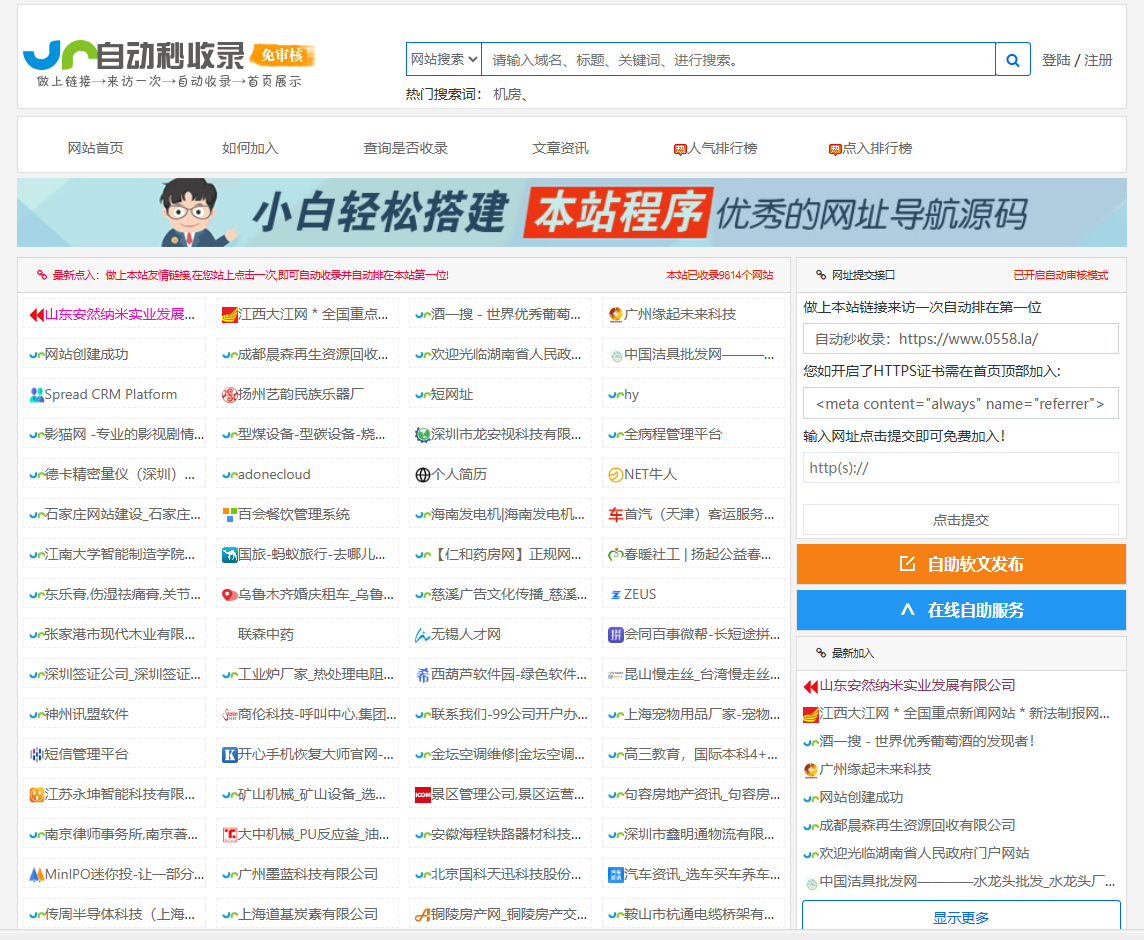Click the 深圳市龙安视科技 favicon
1144x940 pixels.
click(422, 435)
